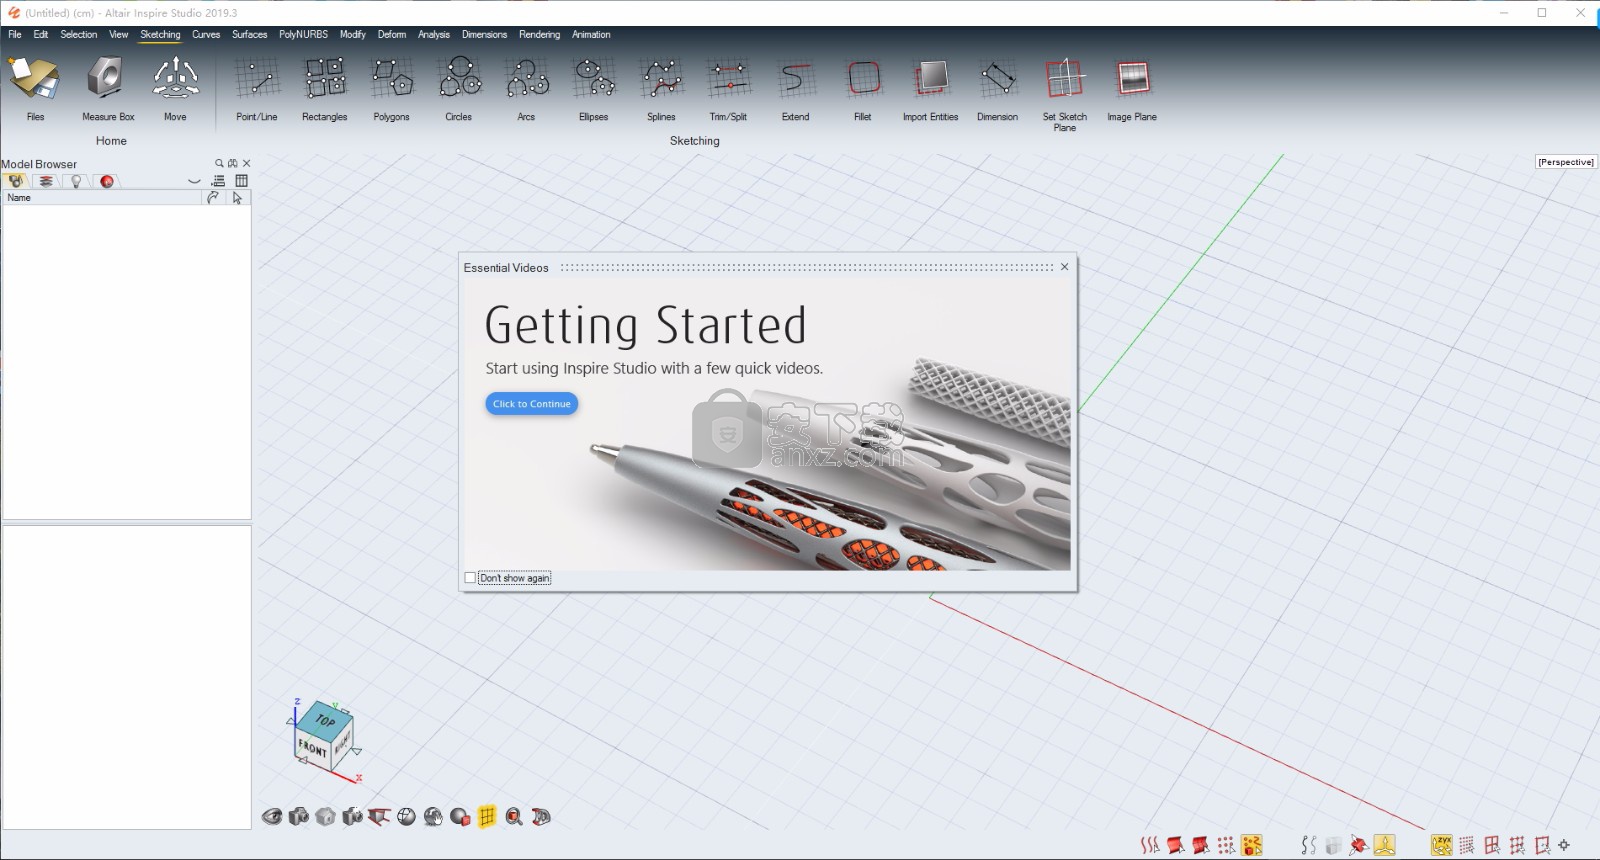Click the eye view icon in bottom toolbar
Image resolution: width=1600 pixels, height=860 pixels.
click(x=272, y=817)
